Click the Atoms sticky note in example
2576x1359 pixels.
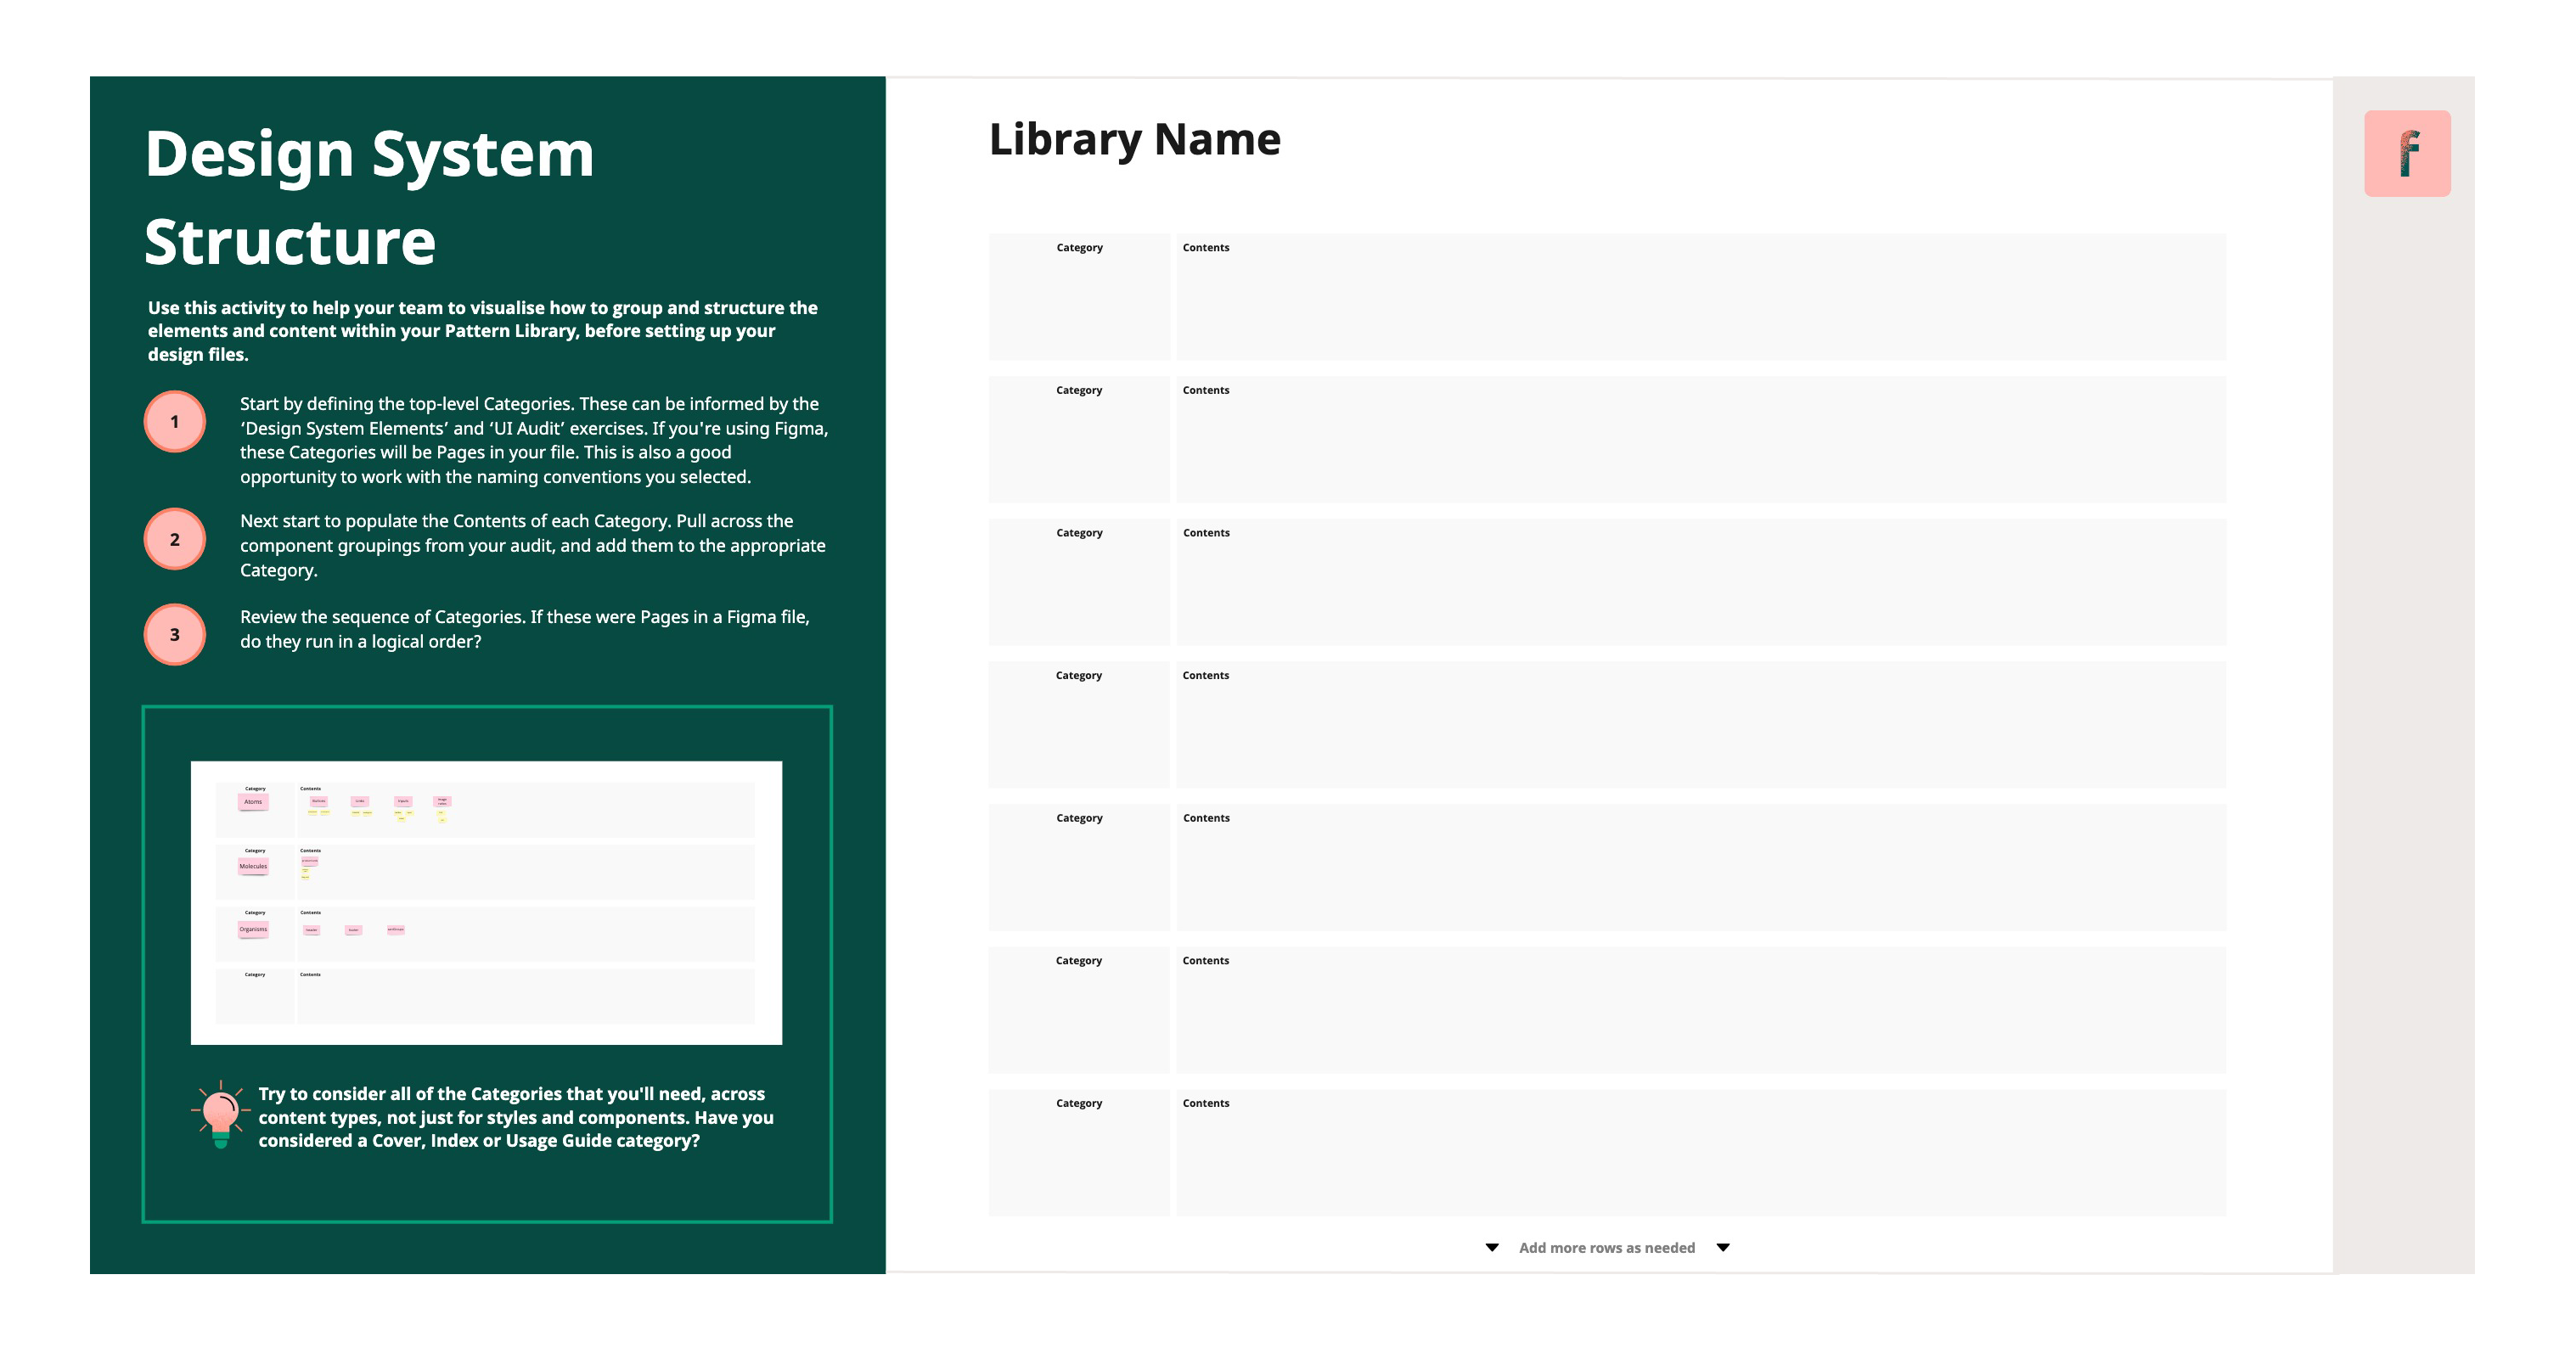click(x=253, y=801)
